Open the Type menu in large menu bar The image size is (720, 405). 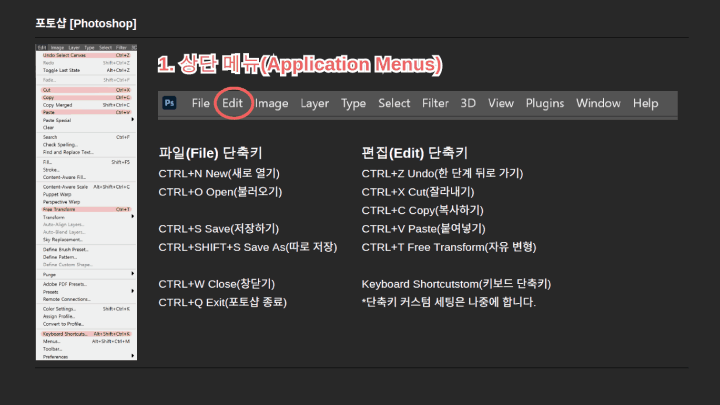tap(353, 104)
